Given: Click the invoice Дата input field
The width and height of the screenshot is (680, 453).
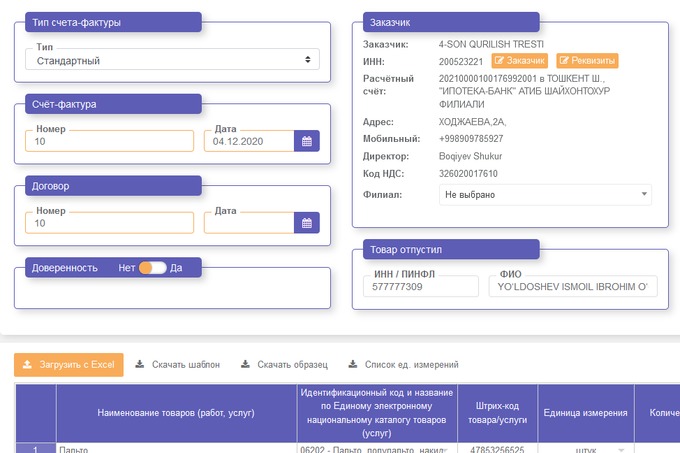Looking at the screenshot, I should point(248,142).
